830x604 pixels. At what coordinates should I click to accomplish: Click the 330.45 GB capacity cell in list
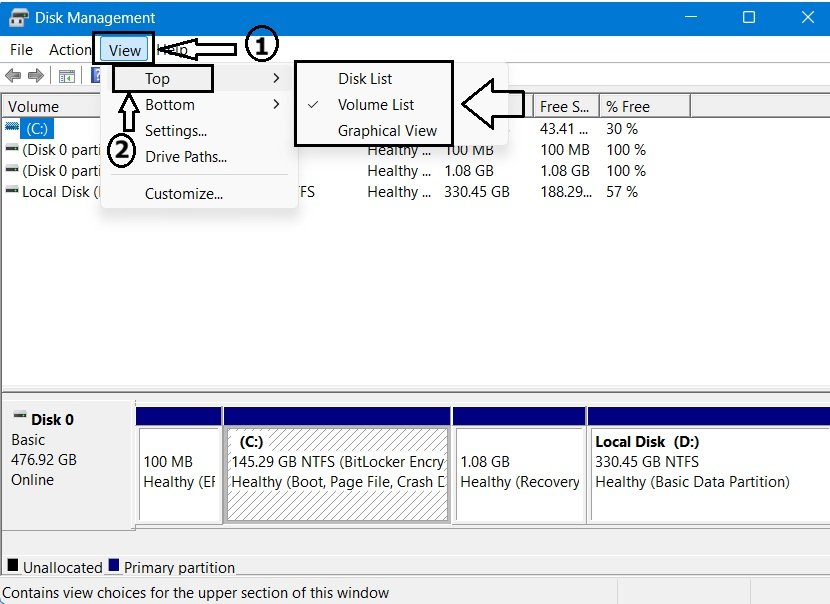click(476, 192)
